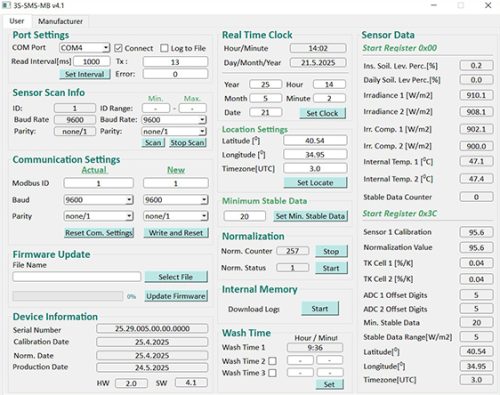Click the Read Interval input field
This screenshot has width=500, height=395.
coord(92,61)
